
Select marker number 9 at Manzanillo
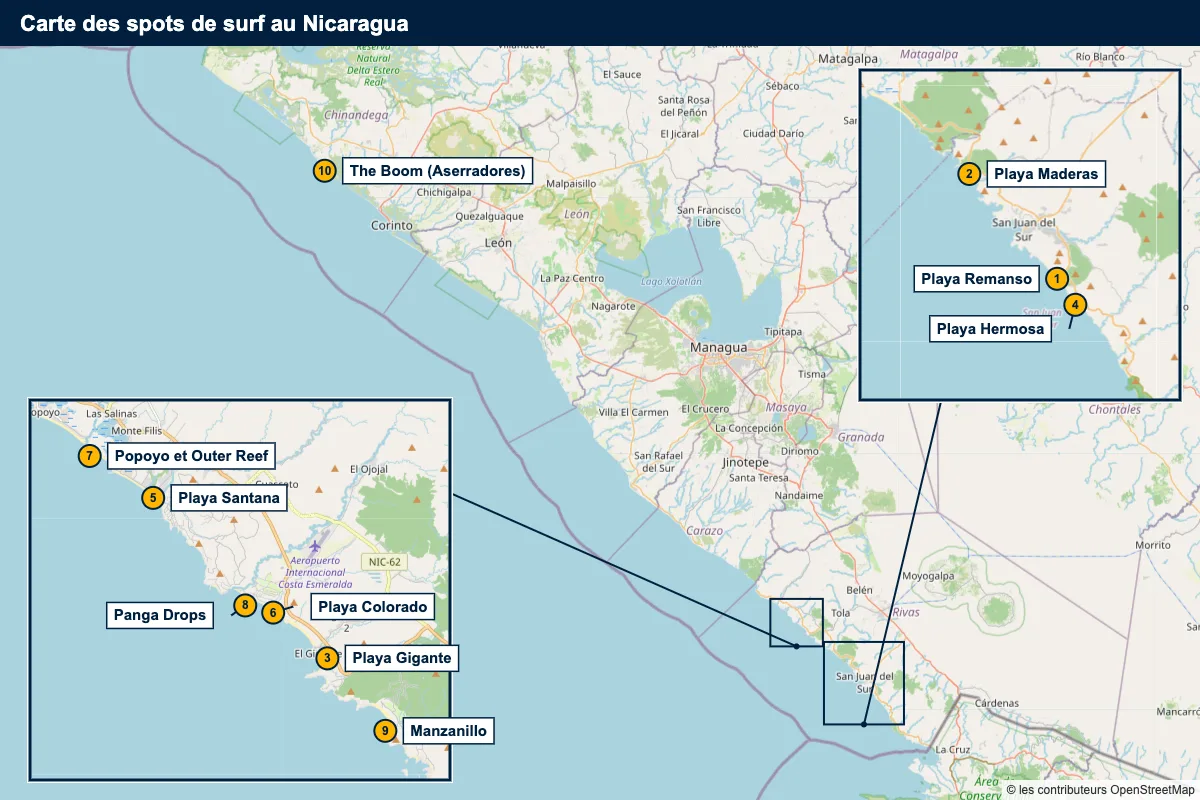point(384,731)
